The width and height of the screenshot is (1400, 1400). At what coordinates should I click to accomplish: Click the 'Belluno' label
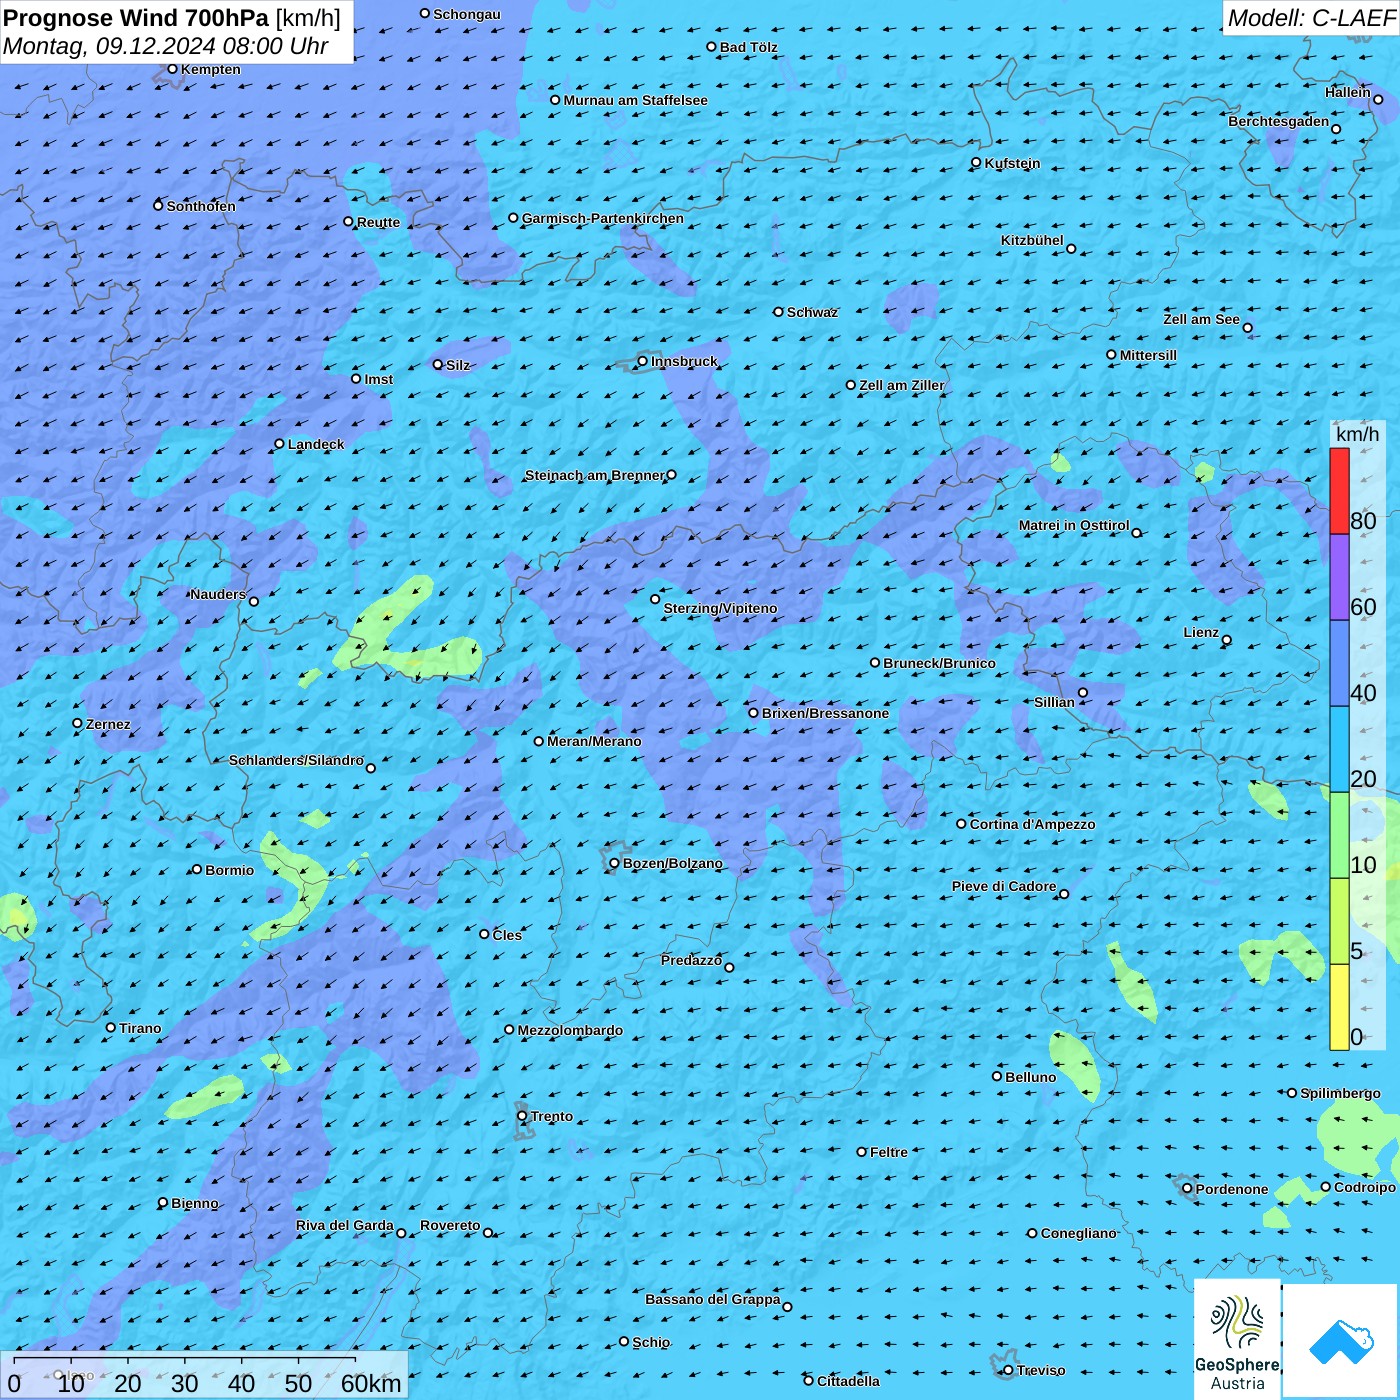pos(1030,1077)
